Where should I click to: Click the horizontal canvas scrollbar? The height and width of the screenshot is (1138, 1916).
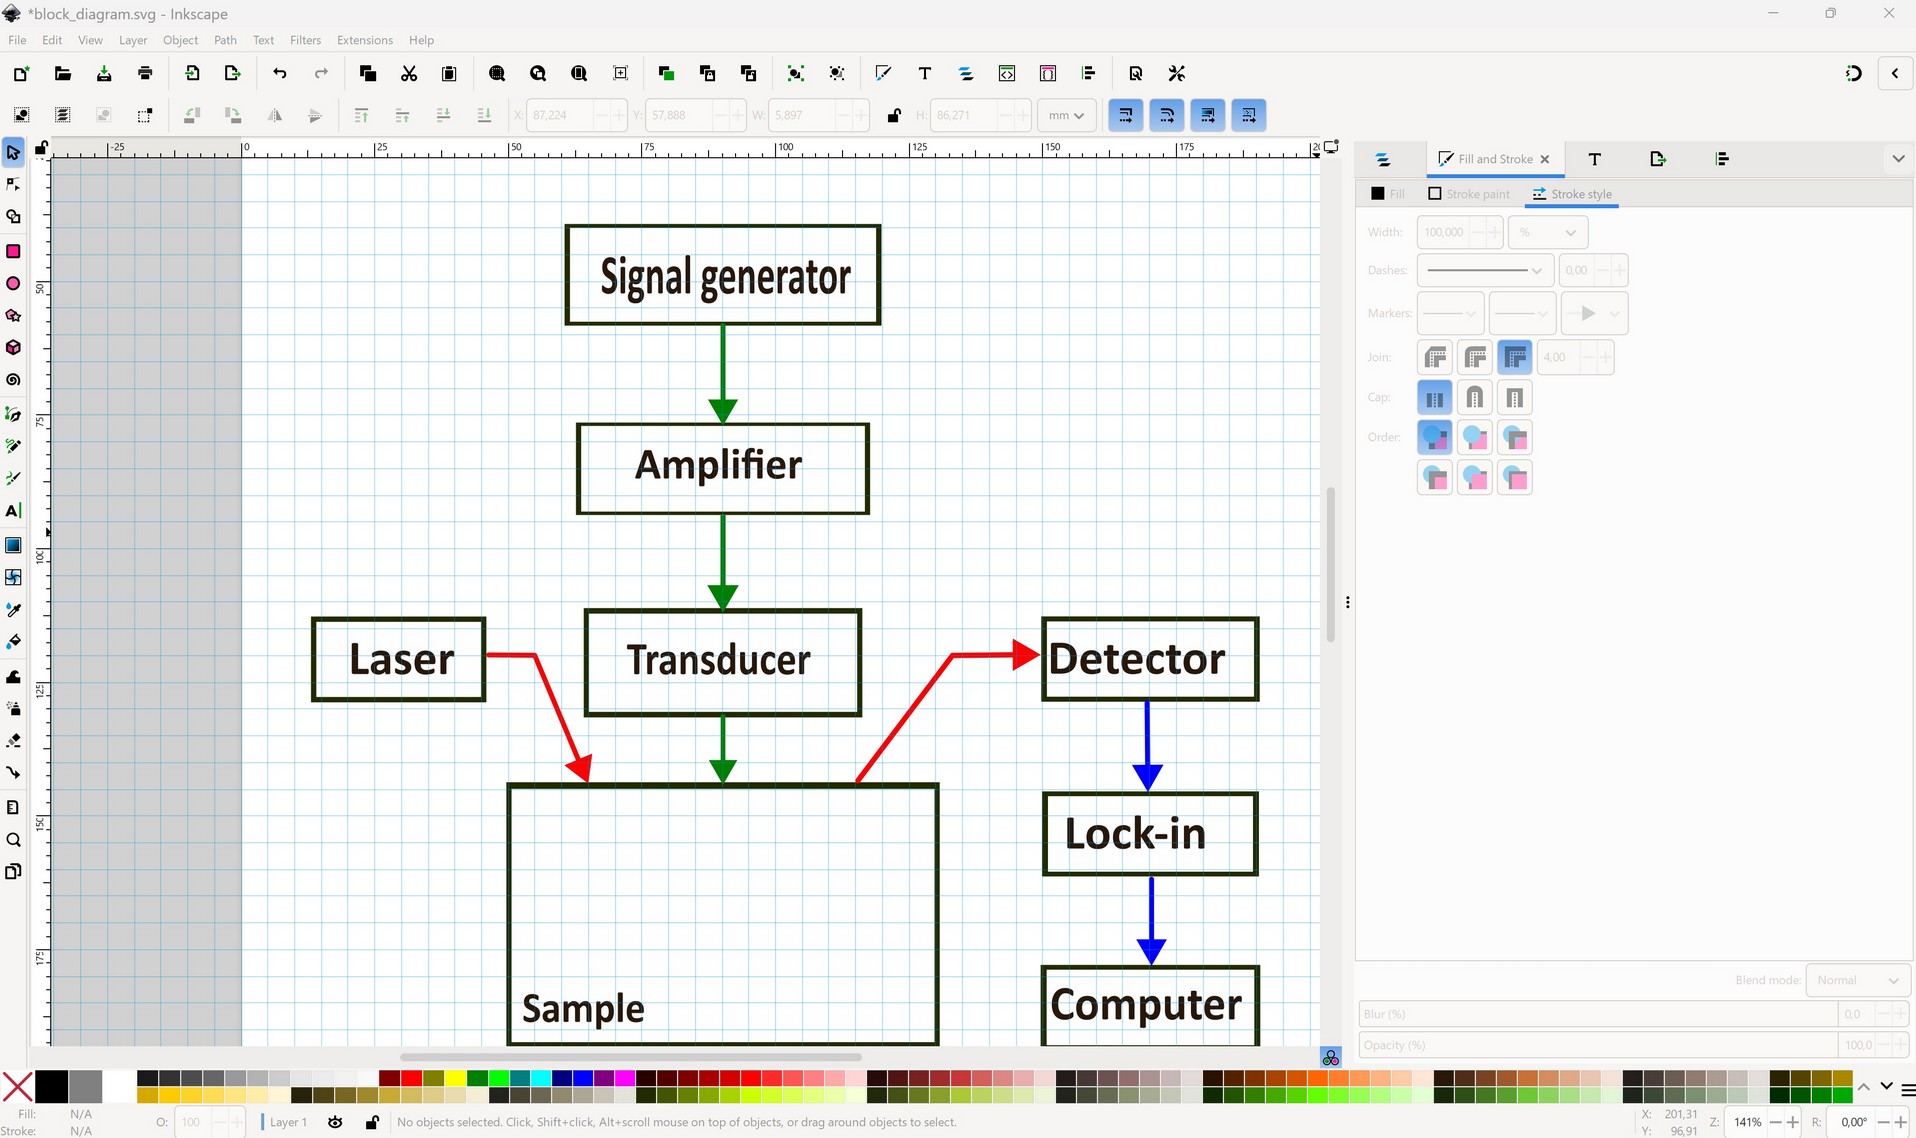(x=630, y=1056)
